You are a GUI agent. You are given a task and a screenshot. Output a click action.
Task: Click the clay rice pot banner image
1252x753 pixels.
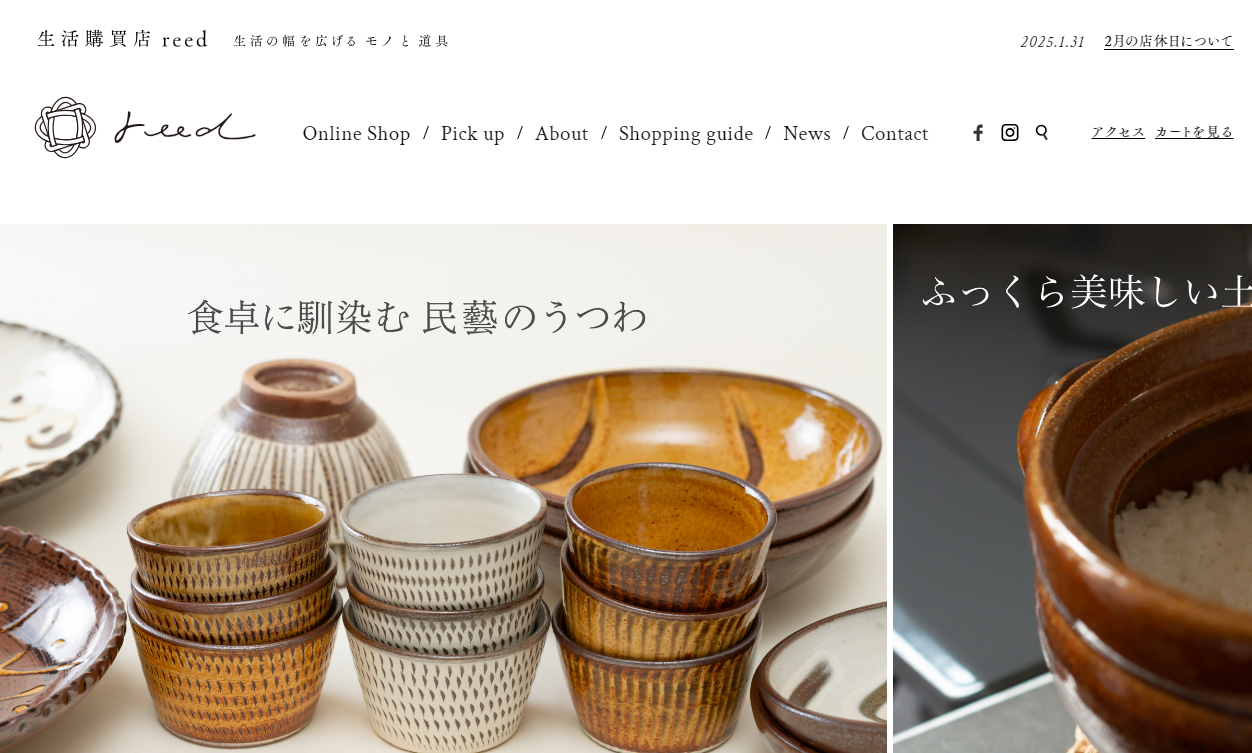click(x=1072, y=488)
